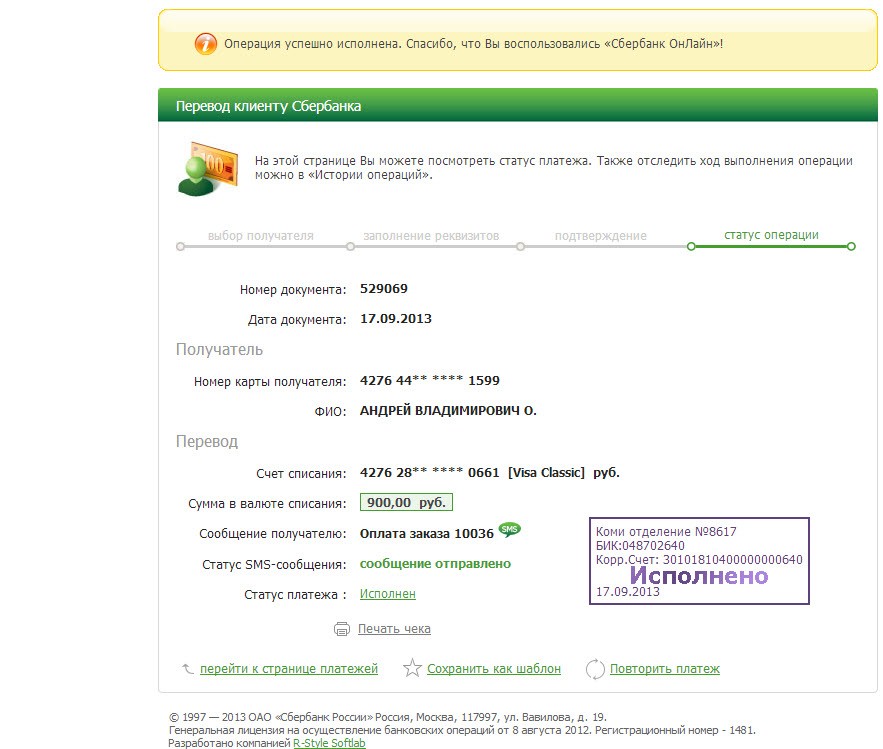Screen dimensions: 883x749
Task: Click the ФИО label
Action: click(x=330, y=412)
